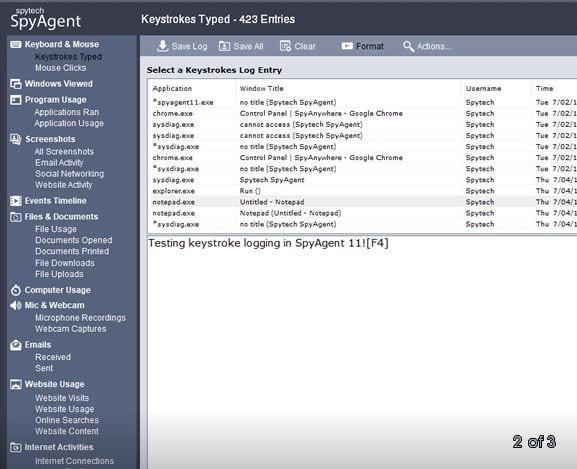Click the Actions magnifier icon
577x469 pixels.
click(408, 46)
